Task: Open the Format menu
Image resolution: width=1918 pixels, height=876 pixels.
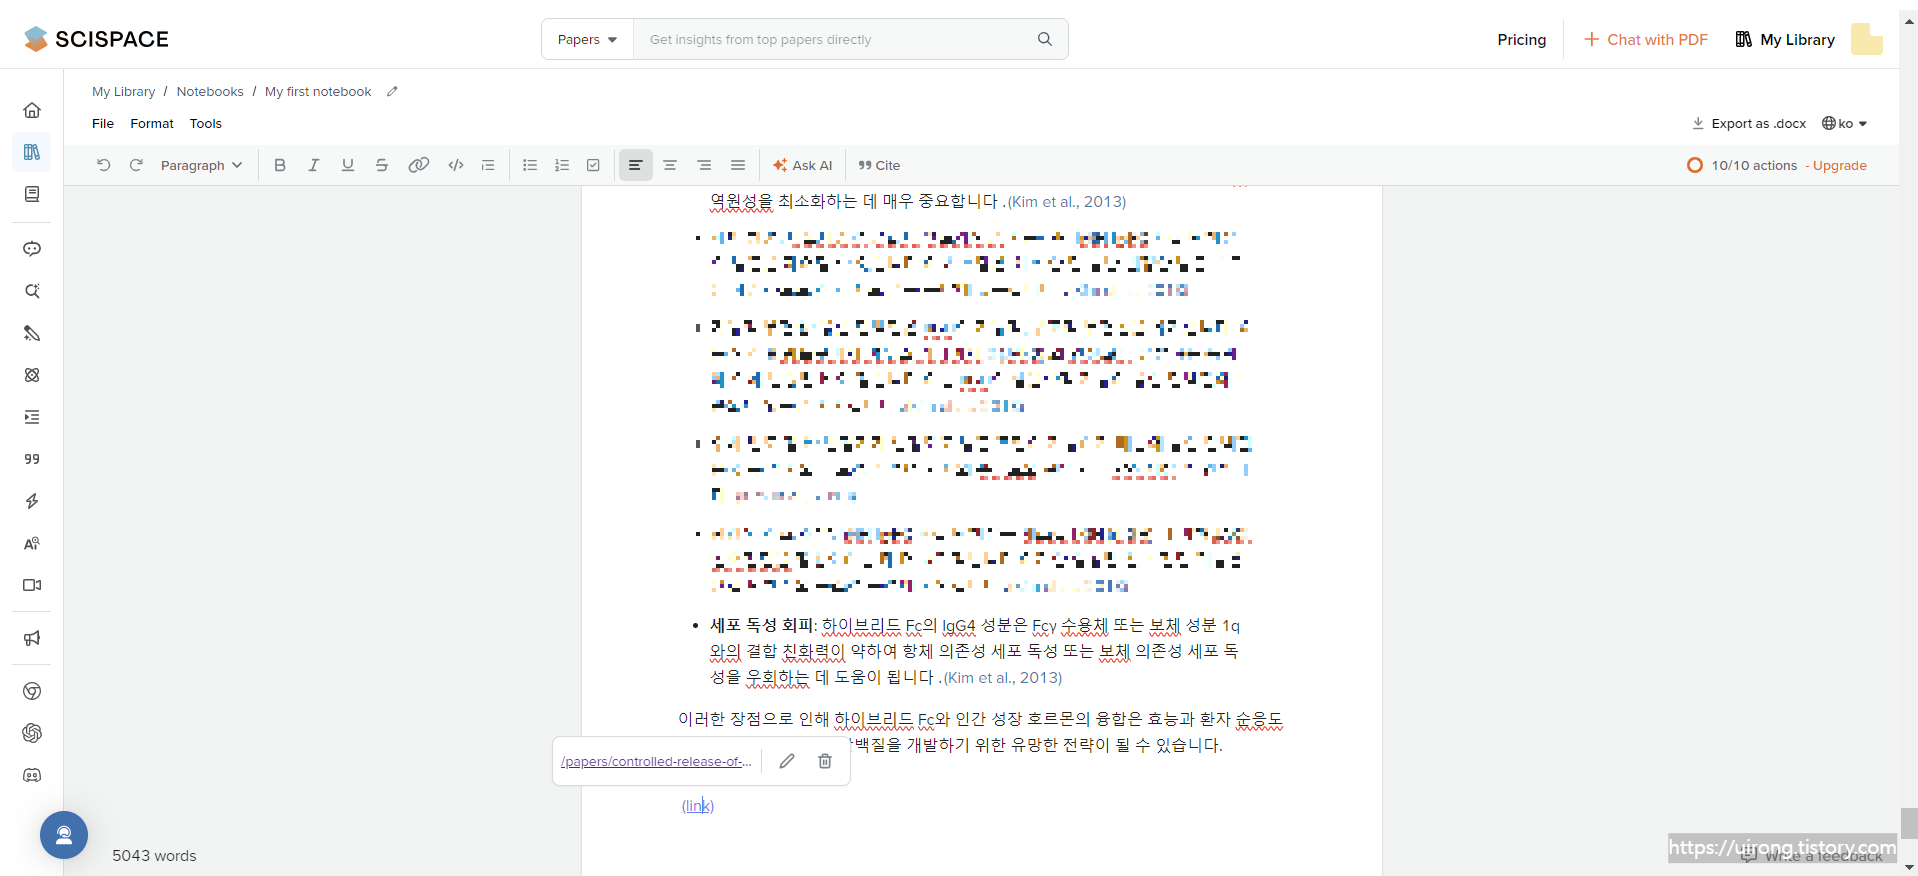Action: coord(152,123)
